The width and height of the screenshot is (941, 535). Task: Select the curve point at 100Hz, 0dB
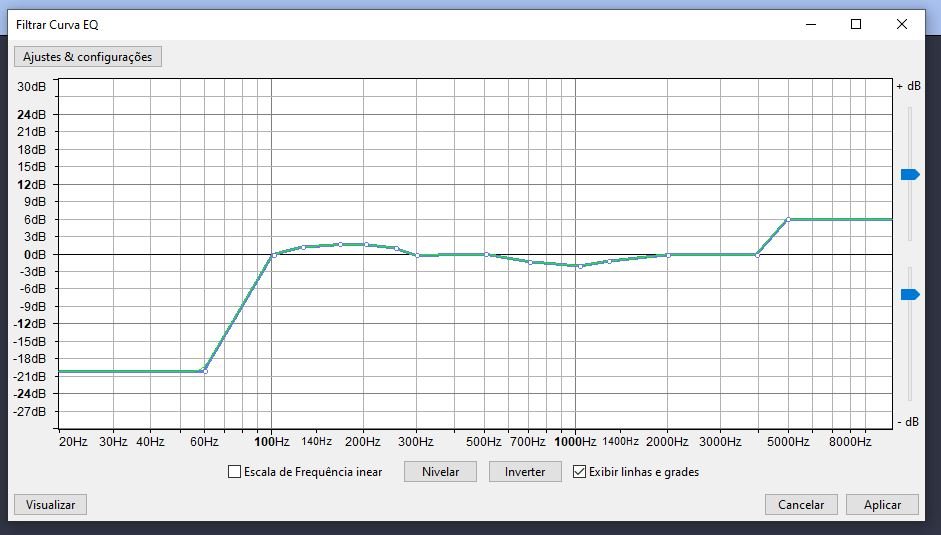(x=274, y=255)
